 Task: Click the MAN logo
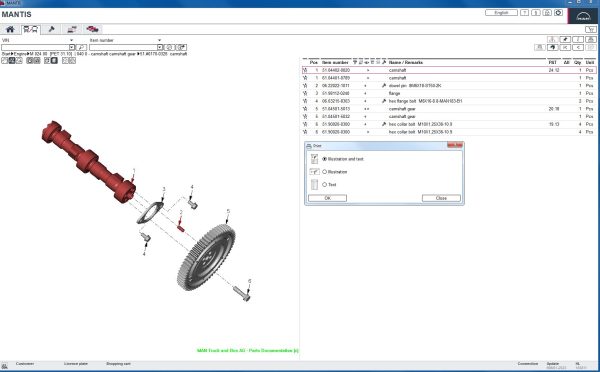pos(583,16)
